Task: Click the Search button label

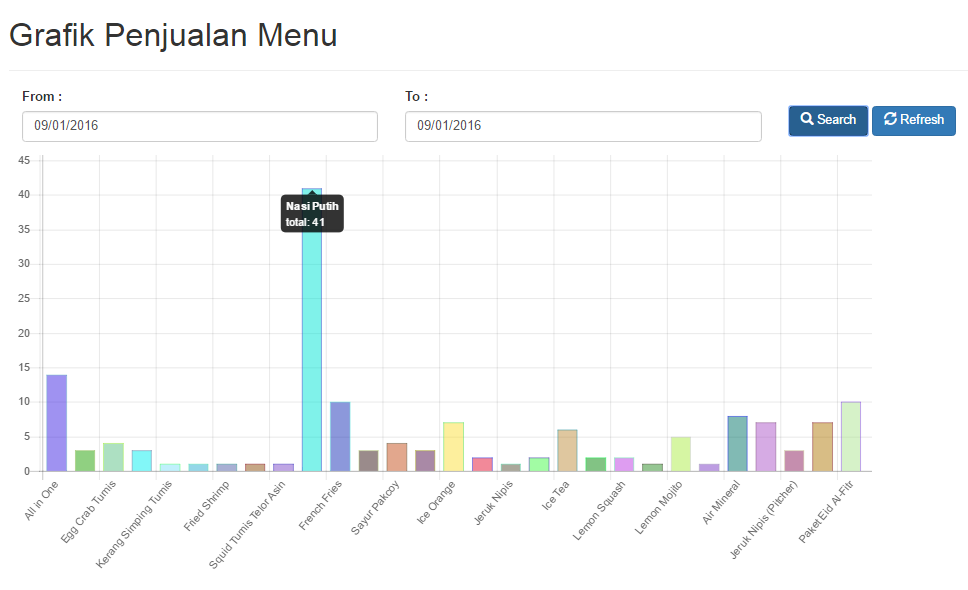Action: pyautogui.click(x=837, y=120)
